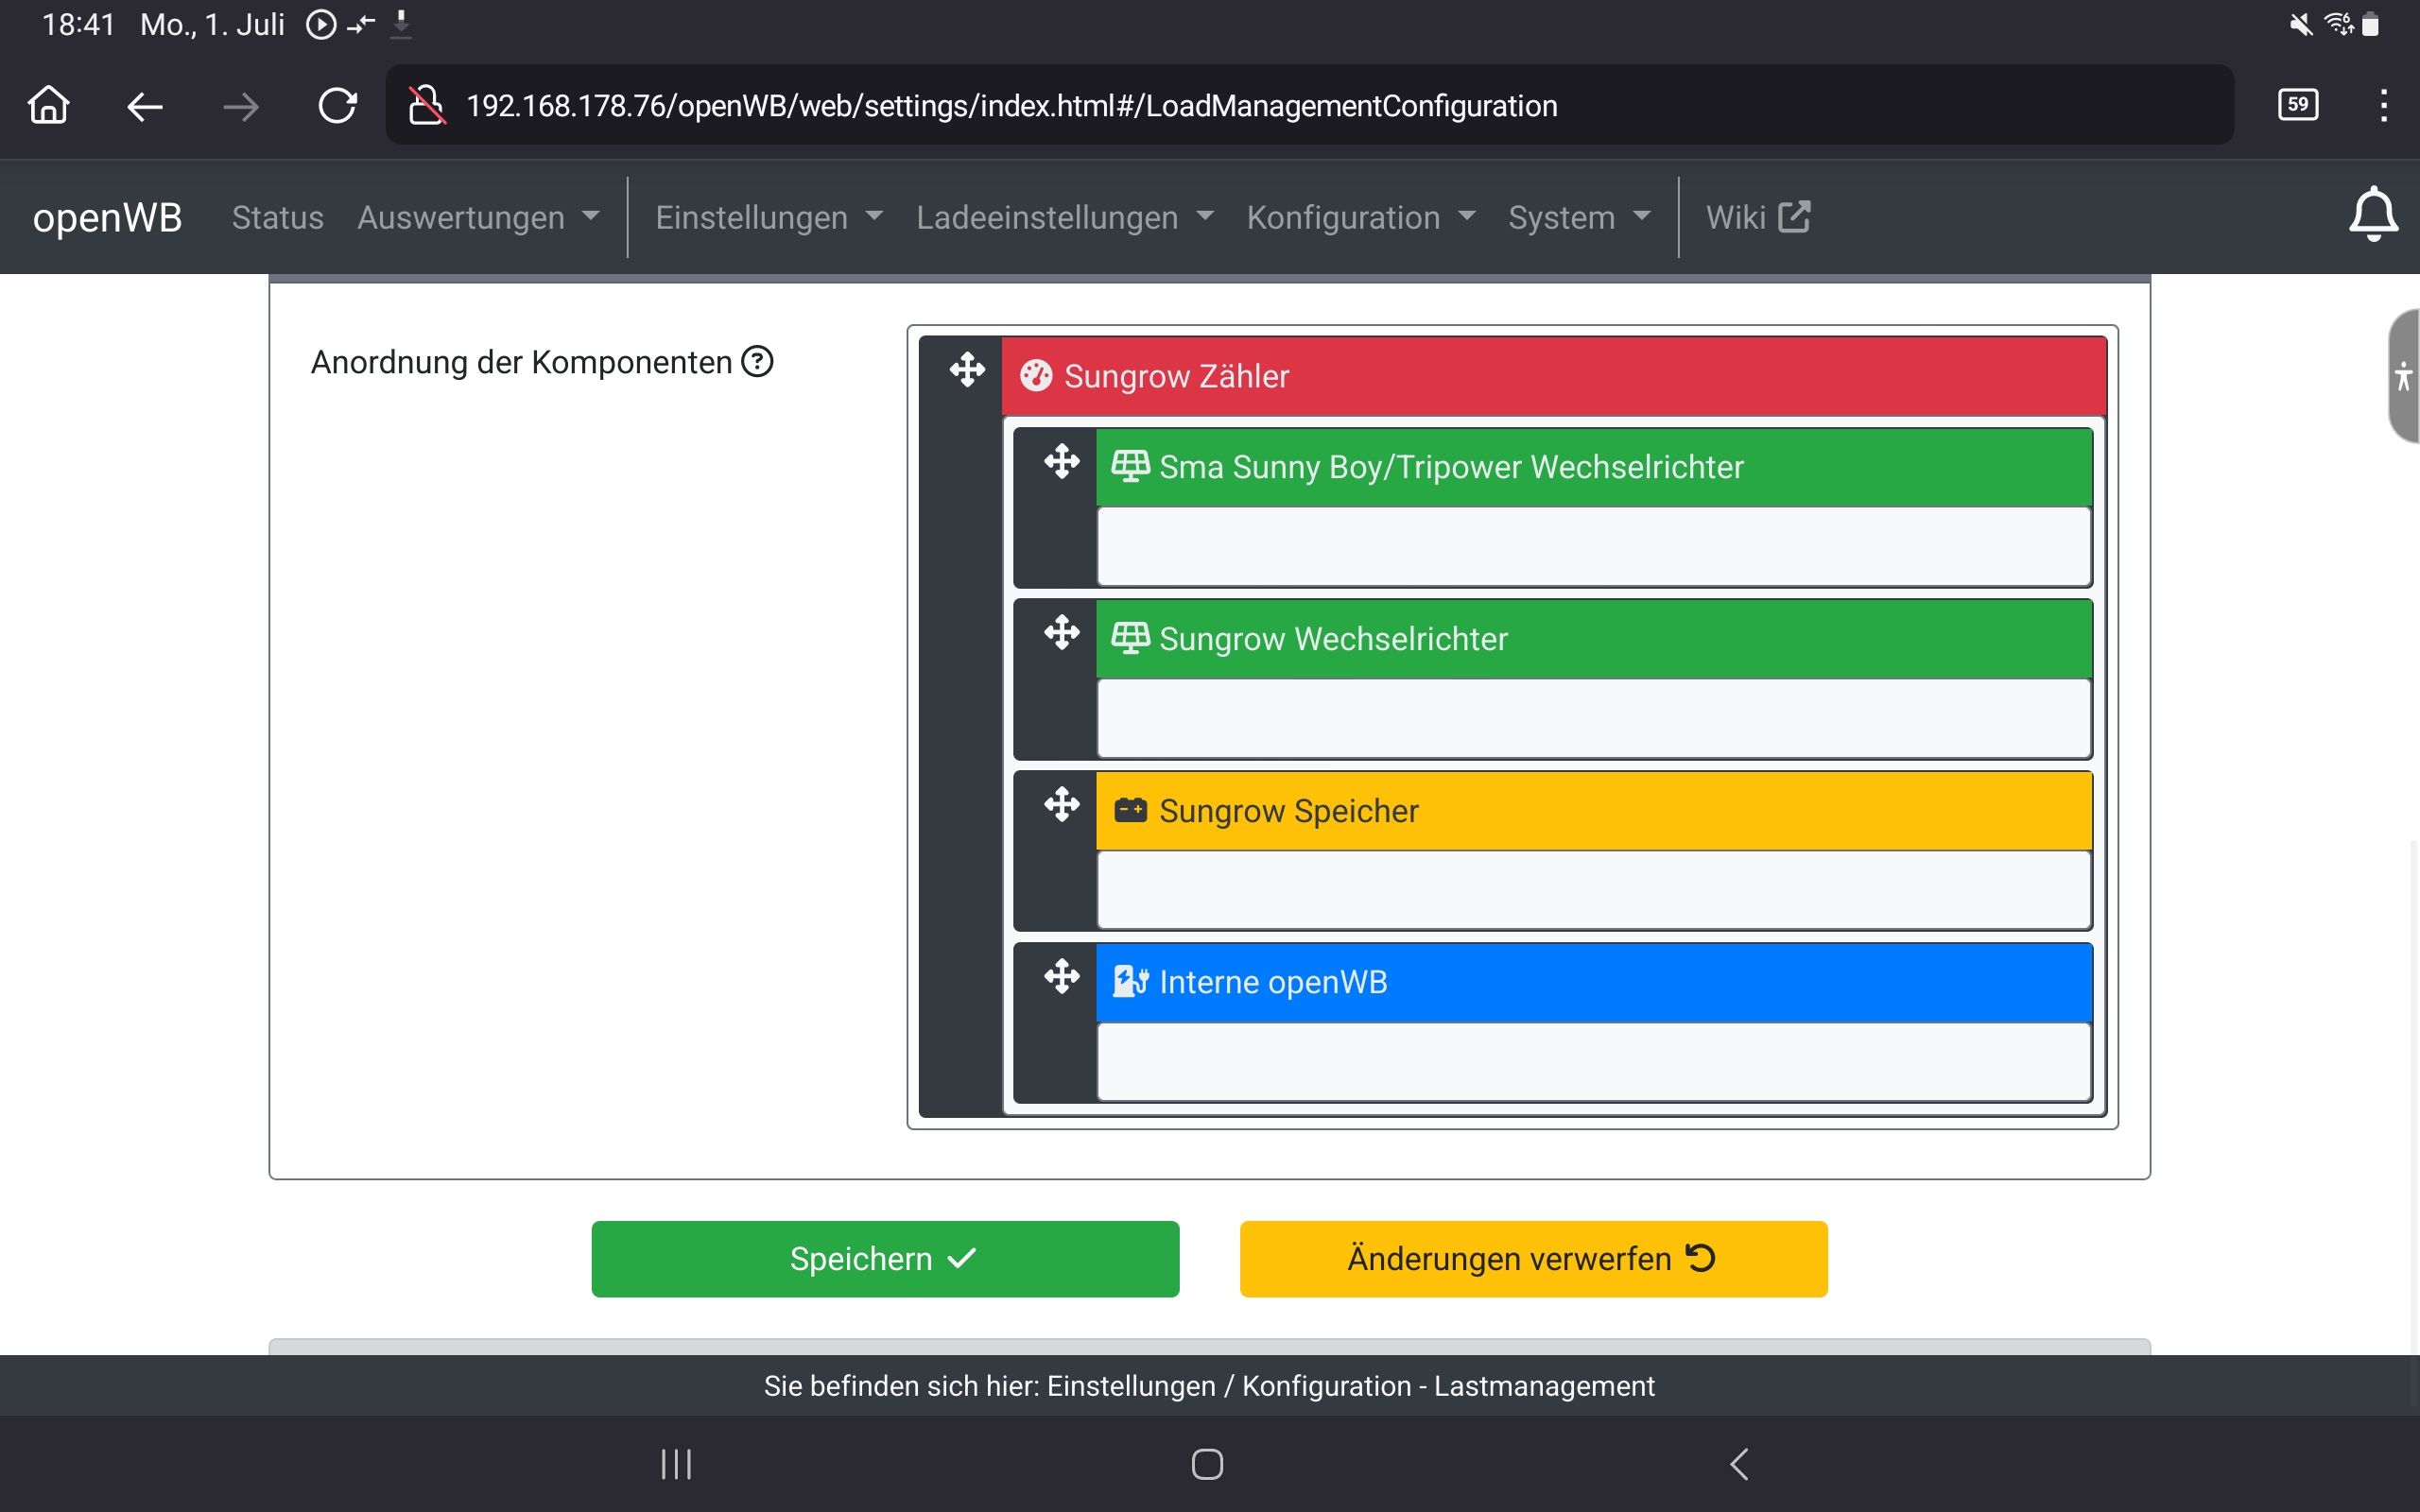Click the move handle for the Sma Sunny Boy/Tripower Wechselrichter
The height and width of the screenshot is (1512, 2420).
[1061, 462]
